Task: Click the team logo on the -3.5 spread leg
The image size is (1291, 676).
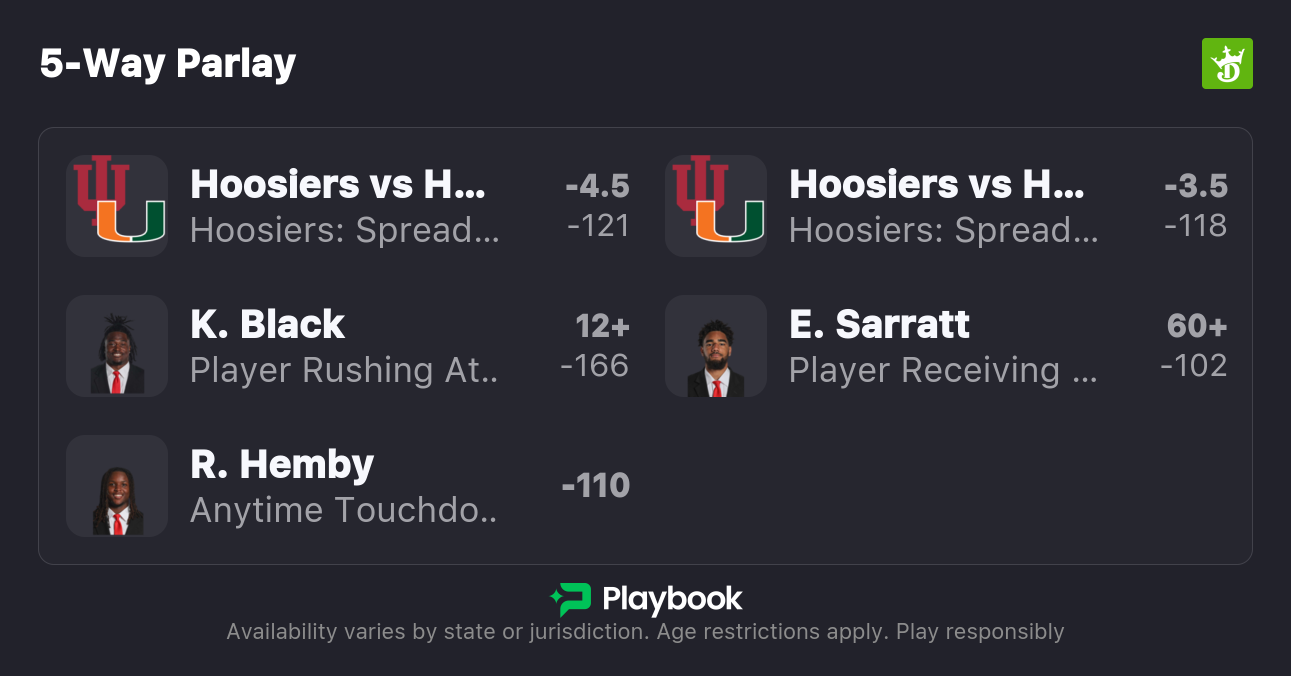Action: click(715, 206)
